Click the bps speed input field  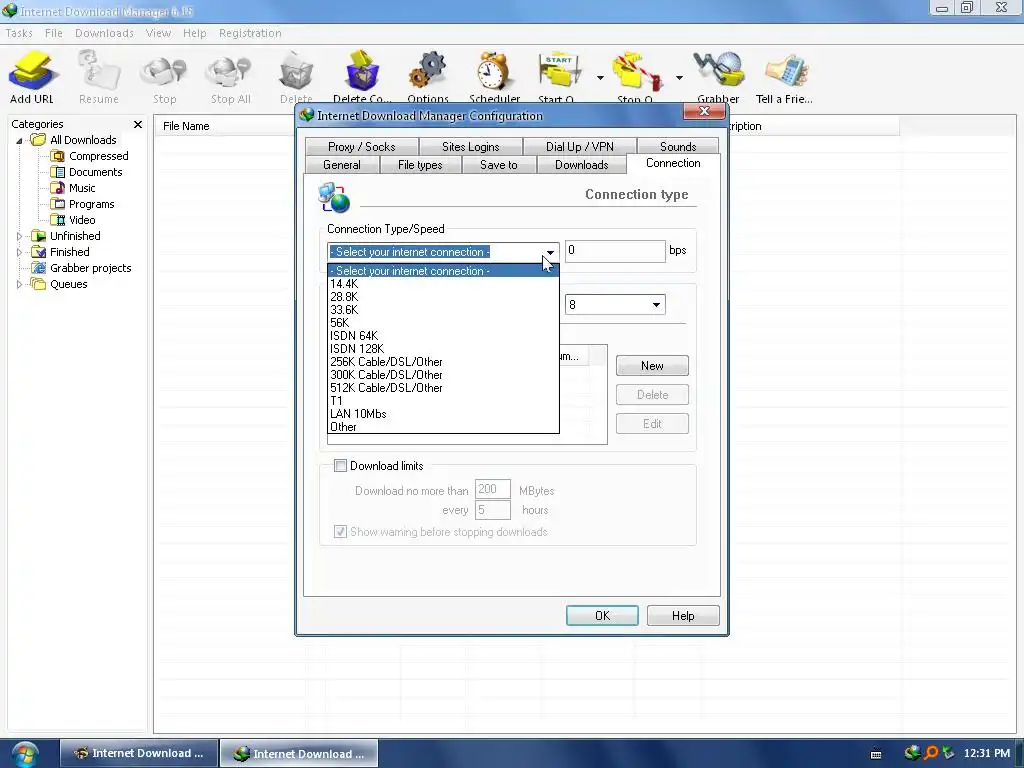pyautogui.click(x=615, y=251)
